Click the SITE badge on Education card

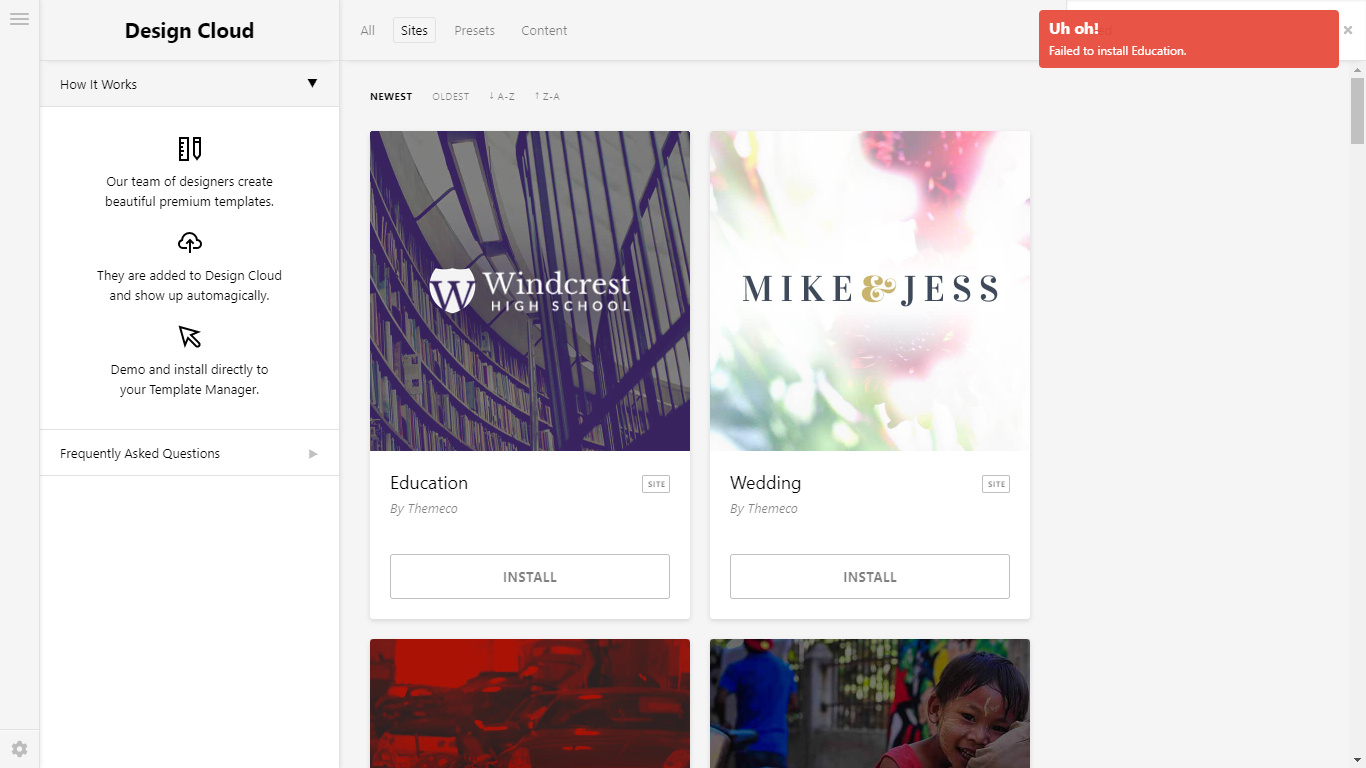(656, 484)
